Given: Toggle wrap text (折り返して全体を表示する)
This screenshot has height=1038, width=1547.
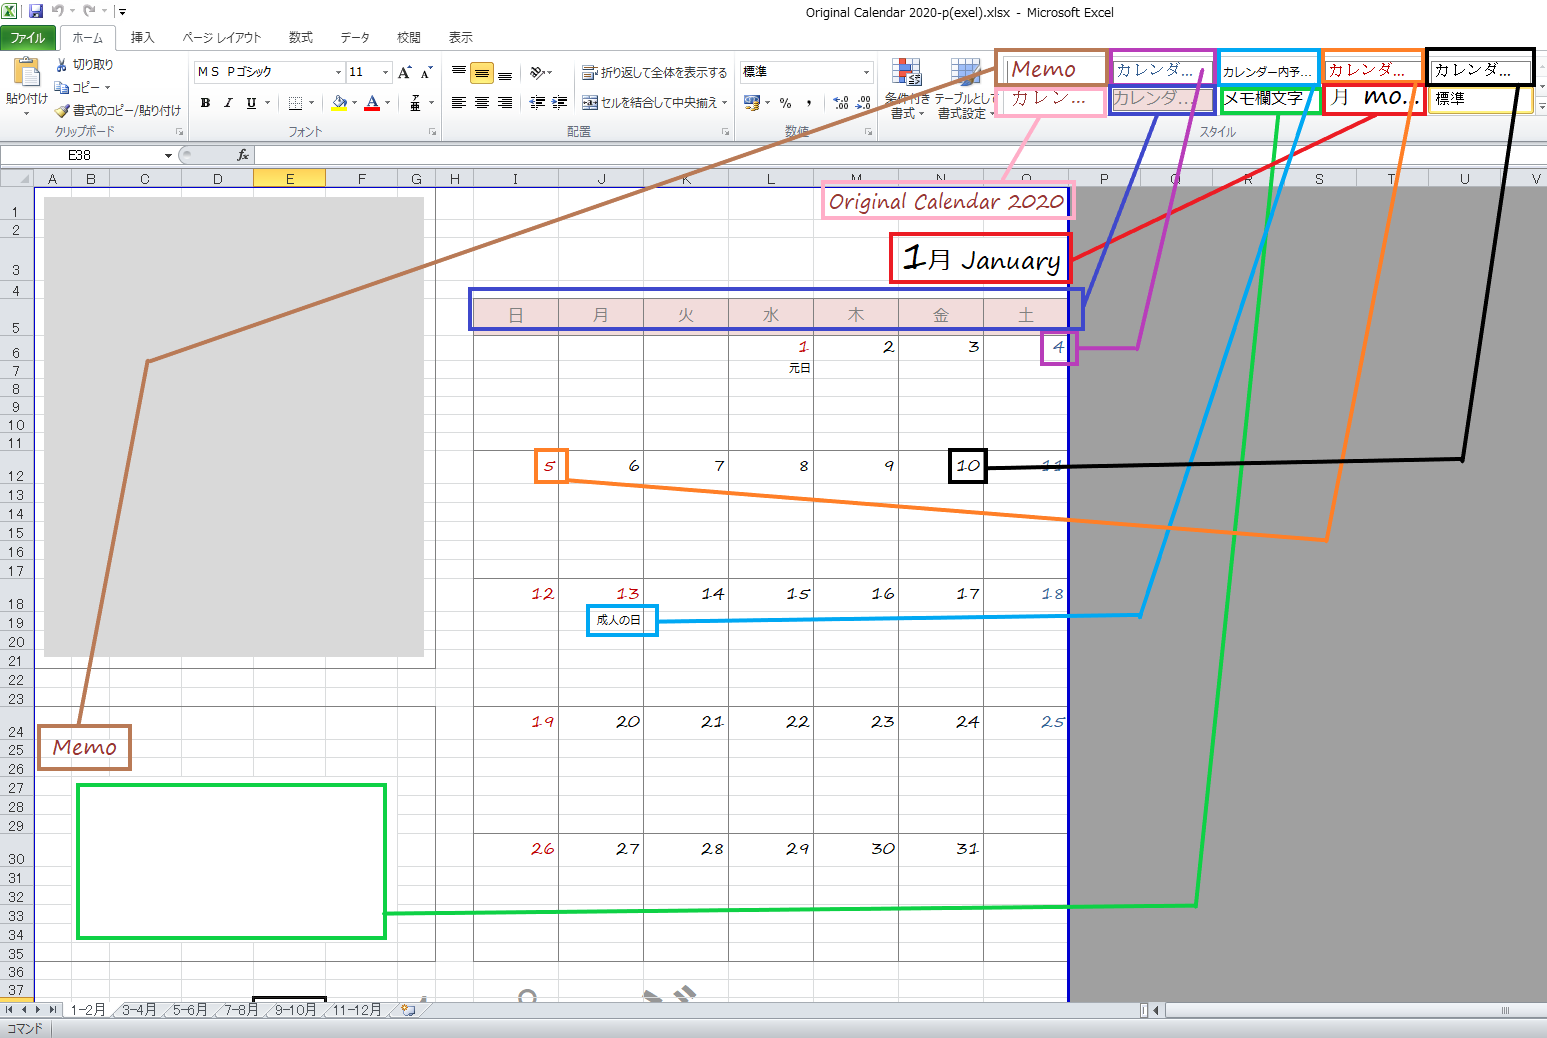Looking at the screenshot, I should (x=655, y=72).
